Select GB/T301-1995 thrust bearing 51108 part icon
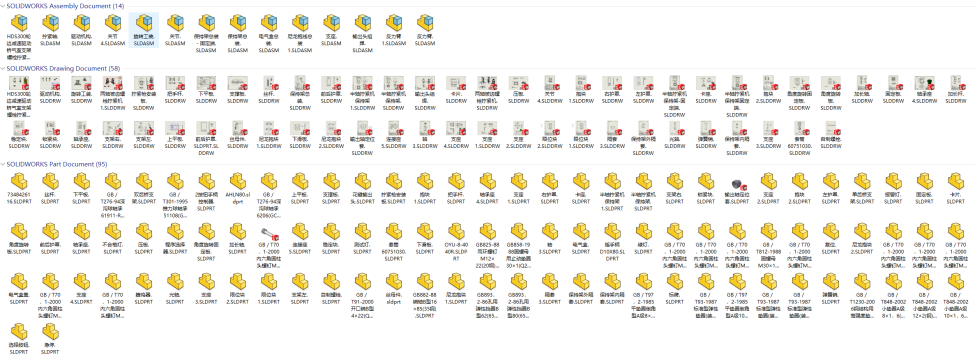The image size is (975, 364). (x=175, y=182)
